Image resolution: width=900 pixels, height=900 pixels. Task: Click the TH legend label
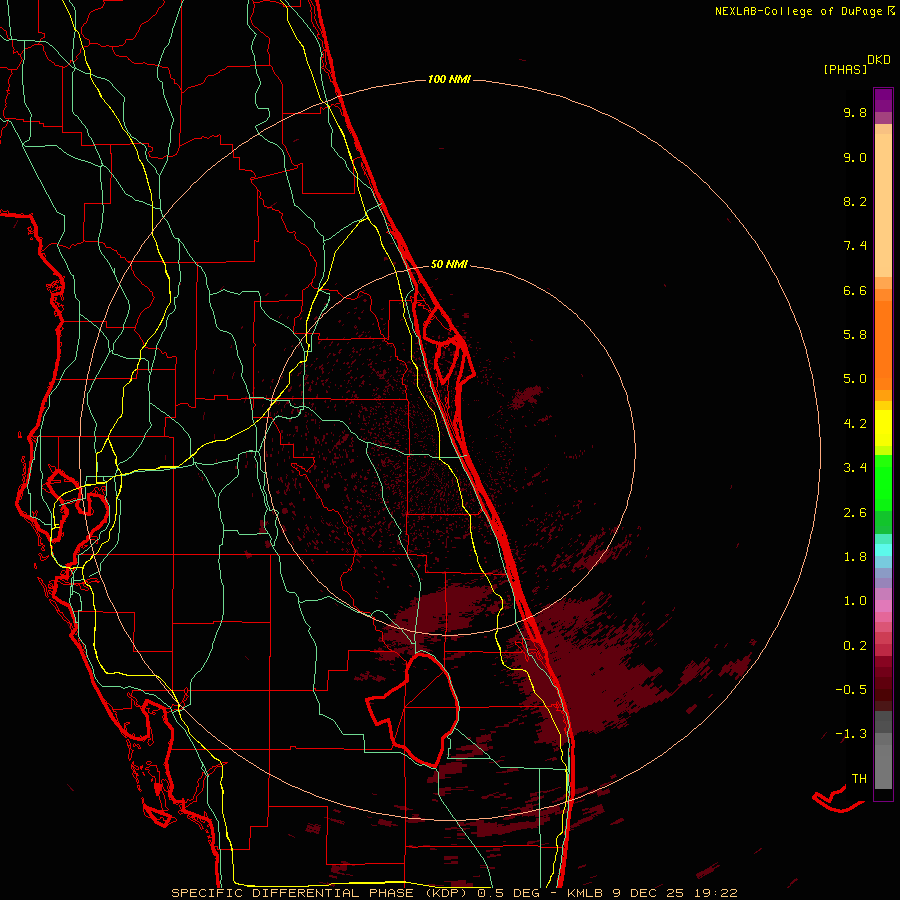click(x=859, y=779)
